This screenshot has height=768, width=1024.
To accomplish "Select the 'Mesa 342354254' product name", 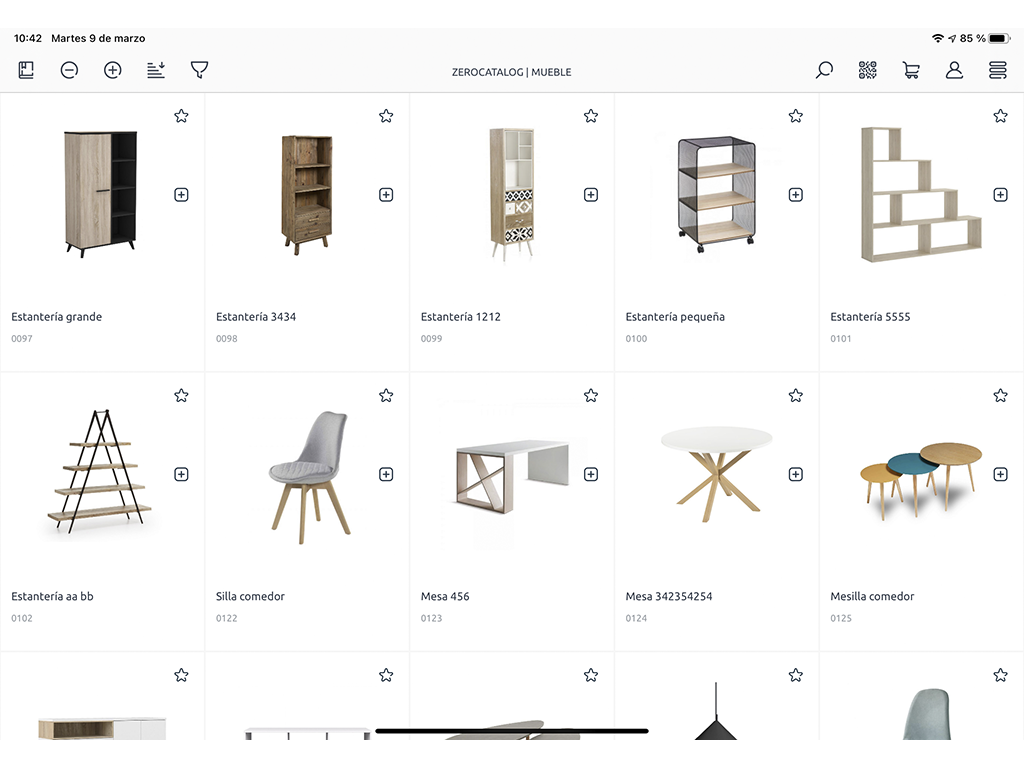I will click(669, 596).
